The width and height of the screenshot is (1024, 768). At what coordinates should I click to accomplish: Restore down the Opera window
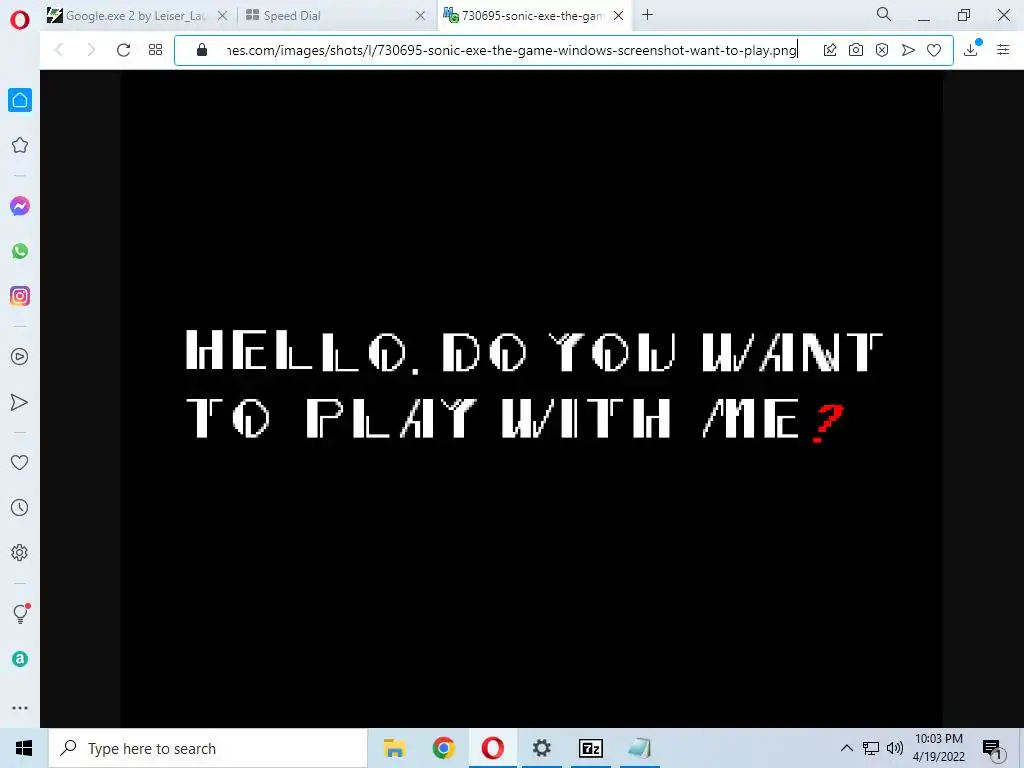[x=963, y=16]
